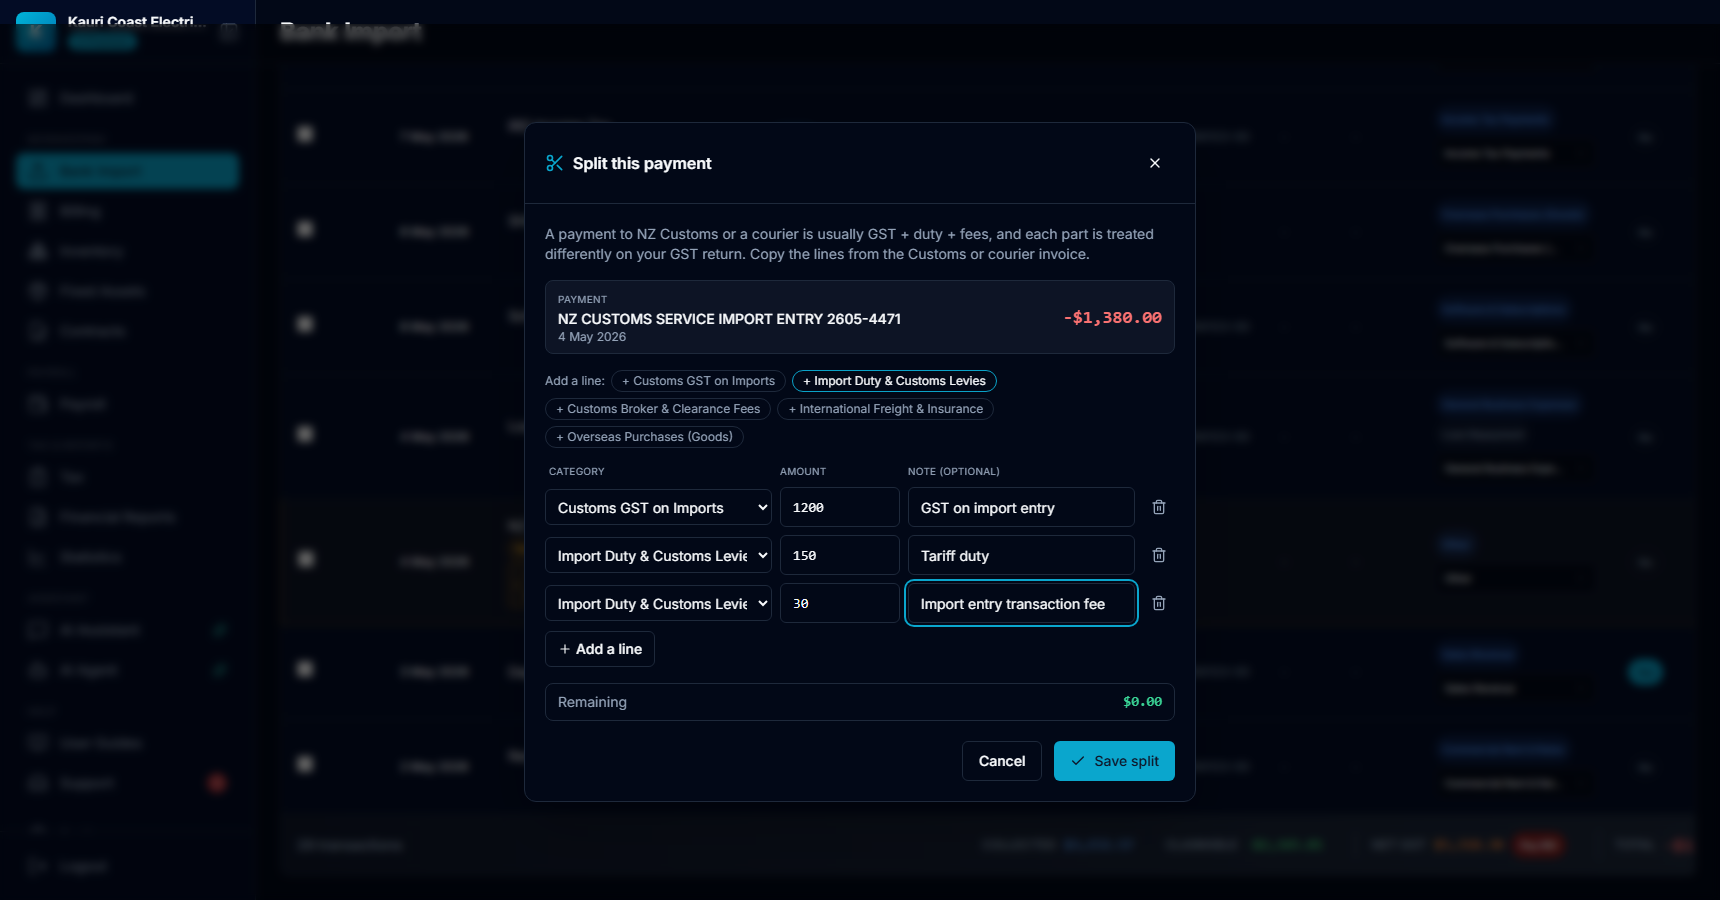Click the 4 May 2026 payment date

pyautogui.click(x=592, y=337)
